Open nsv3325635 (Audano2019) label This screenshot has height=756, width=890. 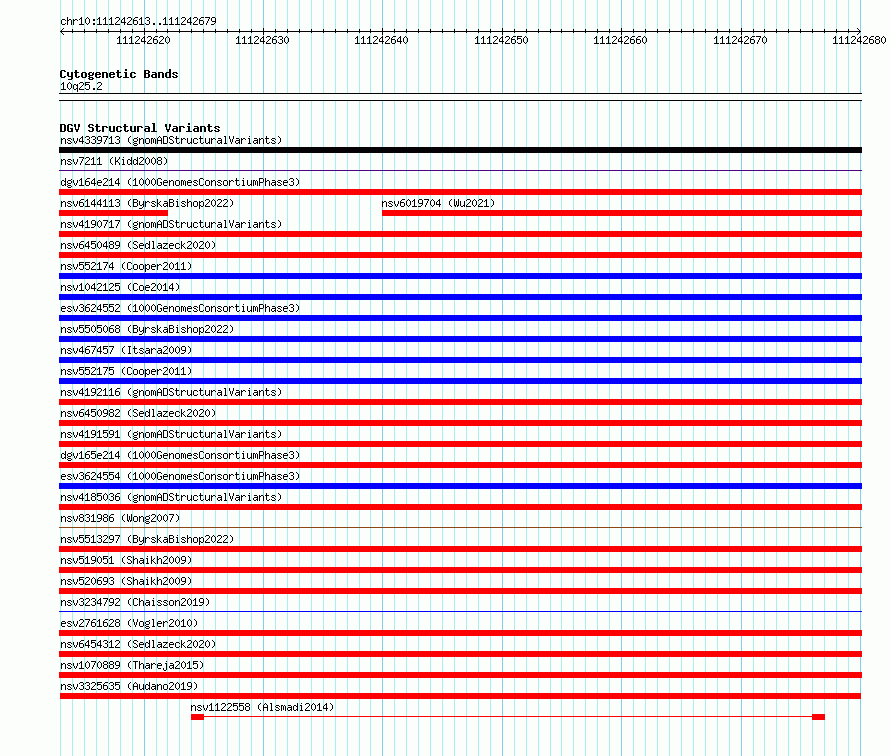click(129, 686)
